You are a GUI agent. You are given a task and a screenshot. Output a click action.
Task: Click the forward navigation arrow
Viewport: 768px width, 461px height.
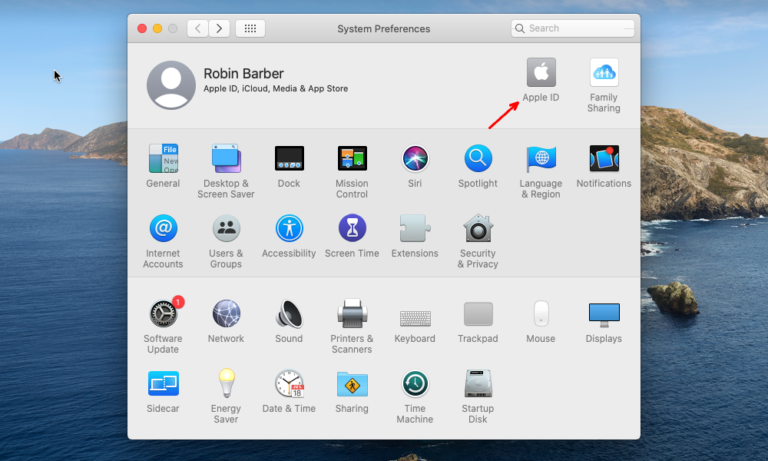coord(219,28)
